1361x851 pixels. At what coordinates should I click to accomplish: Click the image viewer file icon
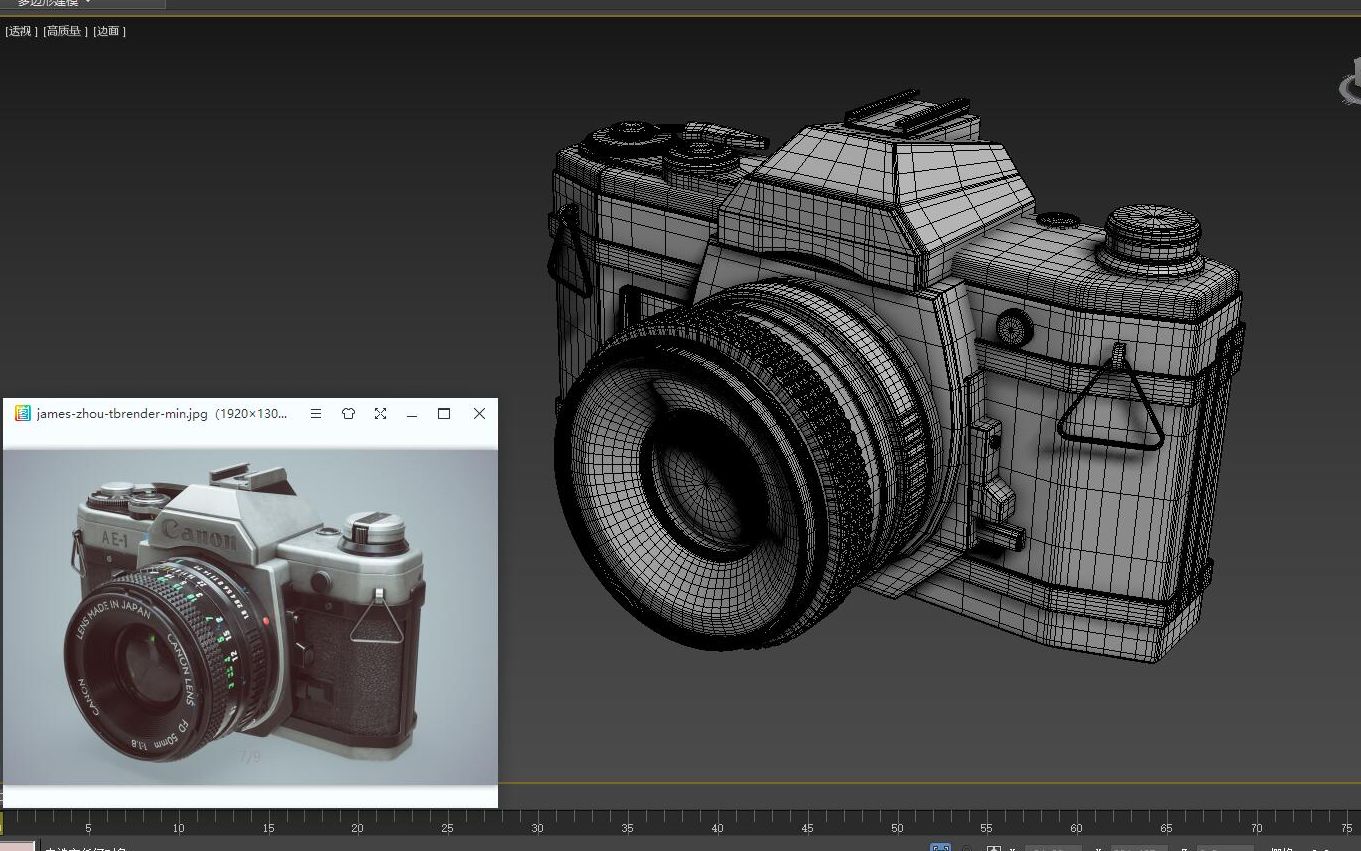(x=22, y=413)
